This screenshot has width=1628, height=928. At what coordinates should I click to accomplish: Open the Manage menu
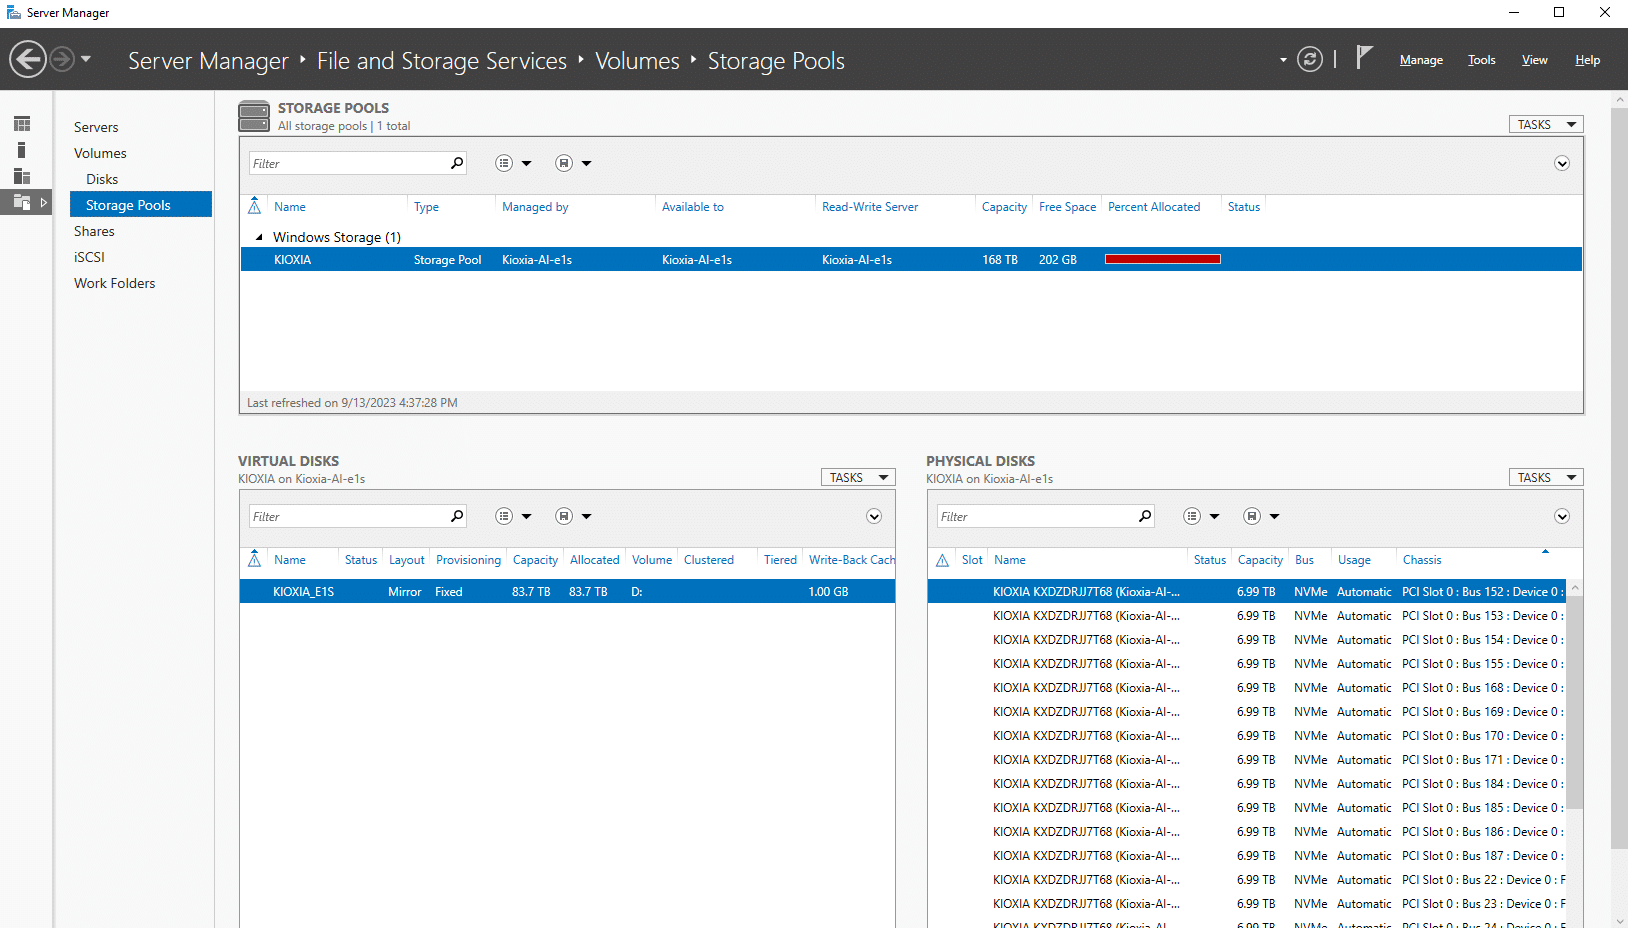point(1421,60)
